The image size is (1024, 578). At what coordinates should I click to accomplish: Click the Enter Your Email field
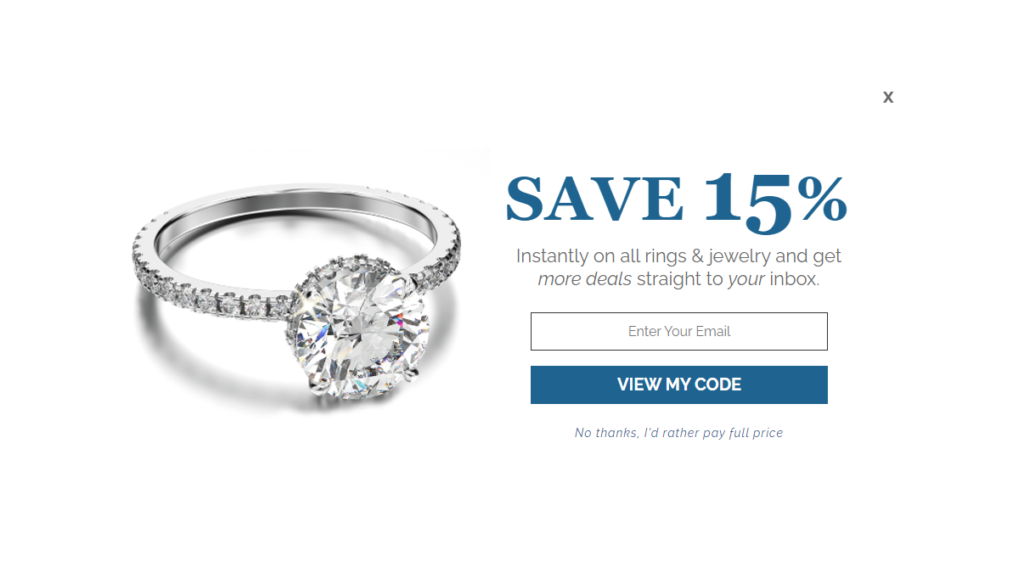tap(679, 331)
